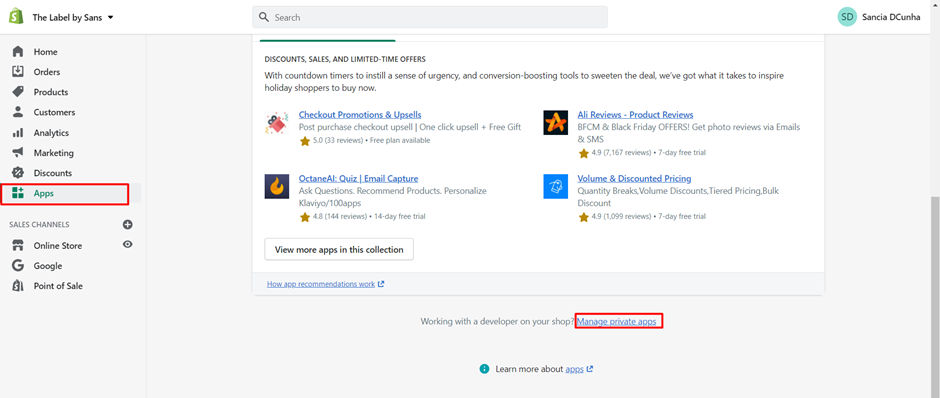
Task: Open Manage private apps link
Action: click(617, 322)
